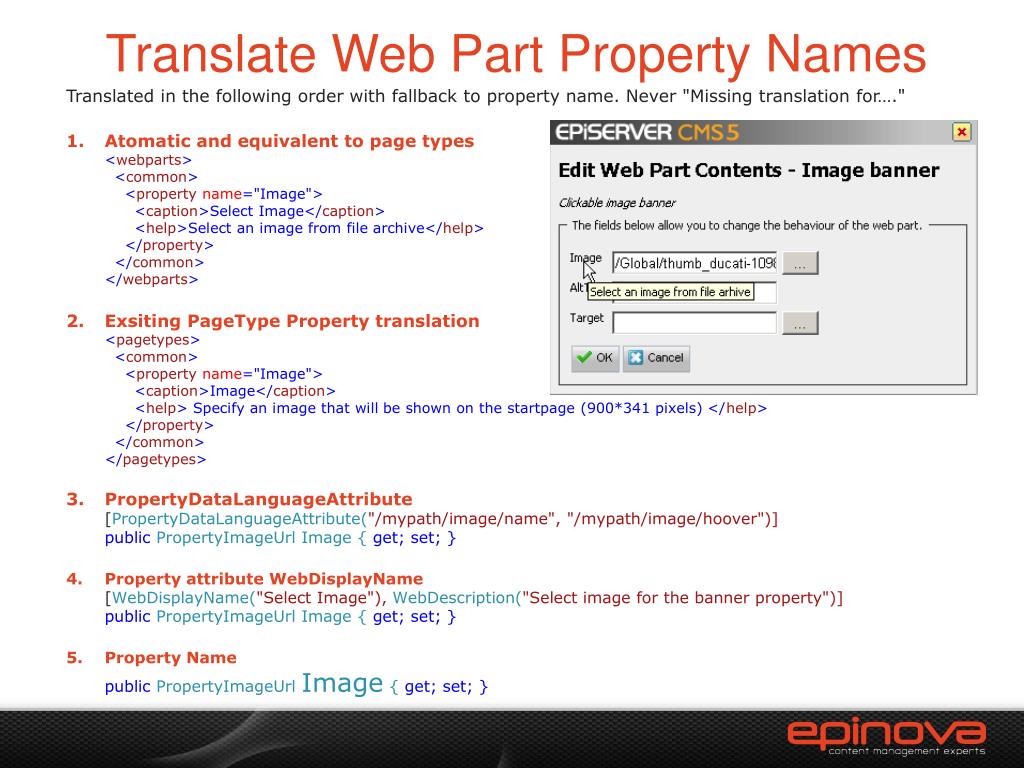Open browse button next to Image field

(x=800, y=263)
